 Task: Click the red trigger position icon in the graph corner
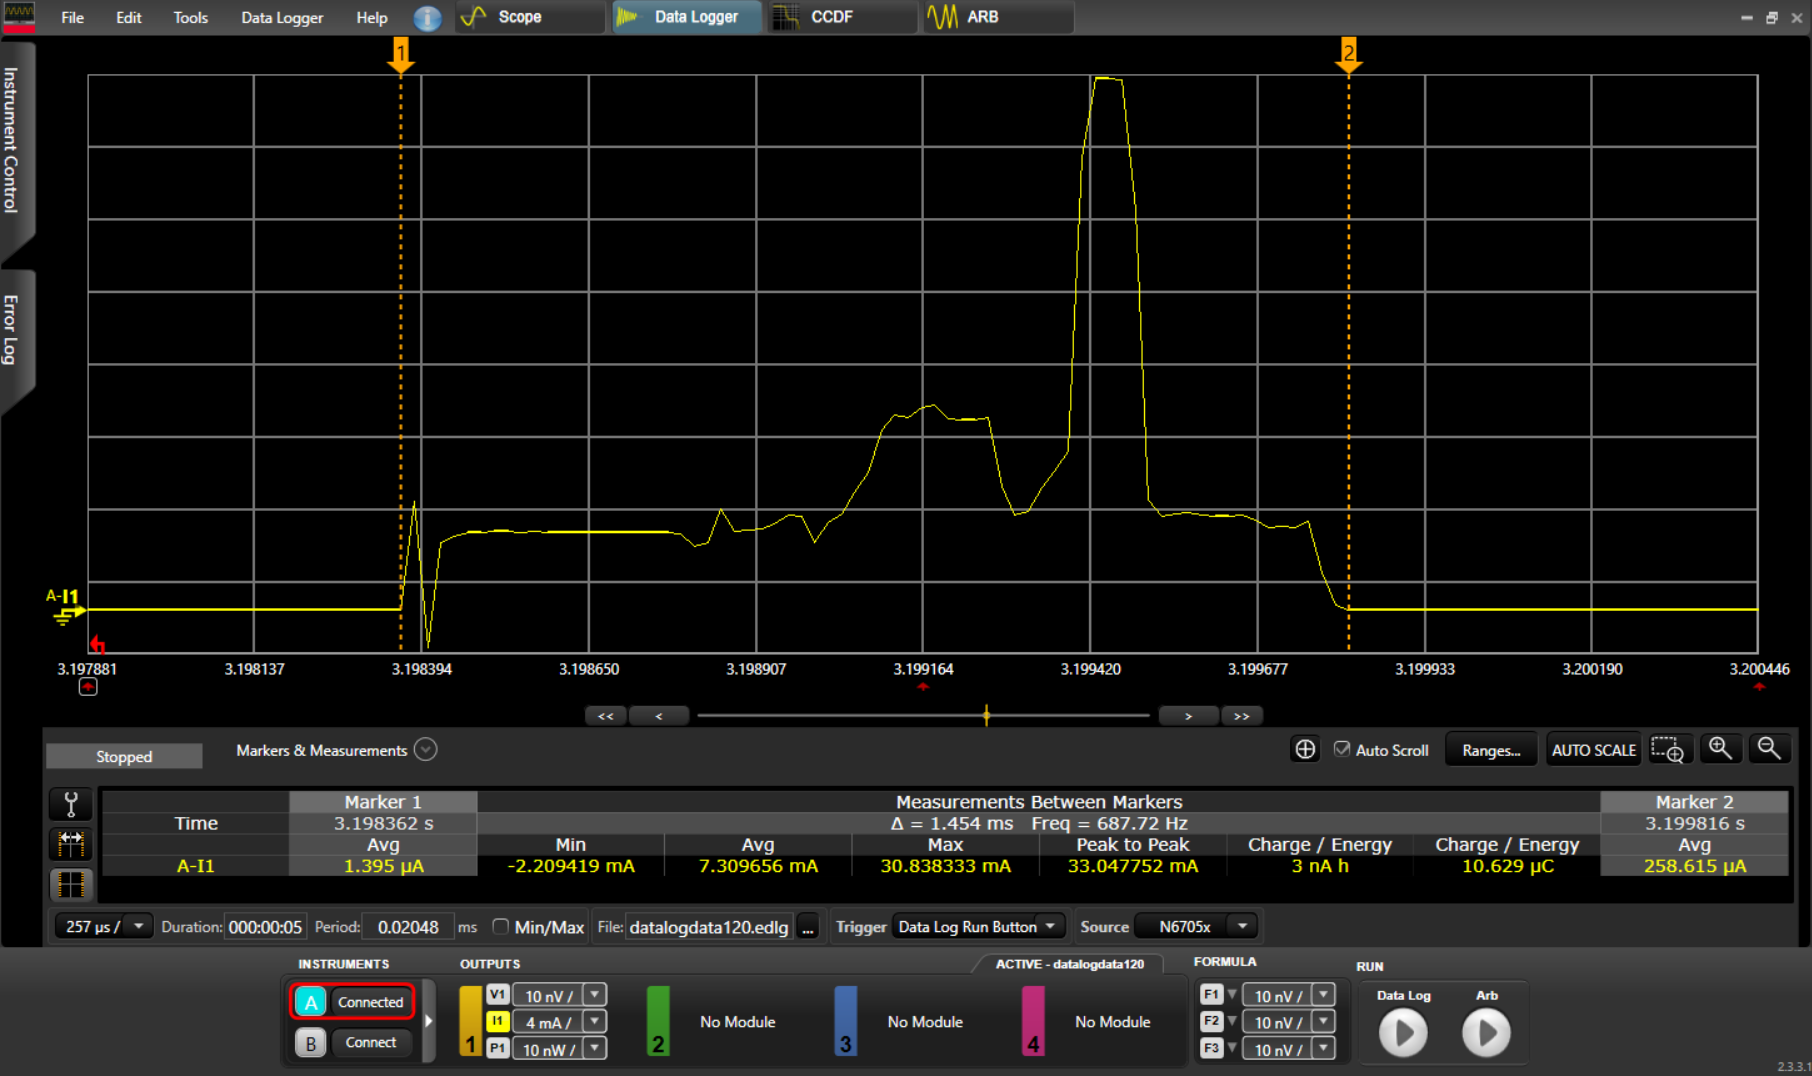97,643
